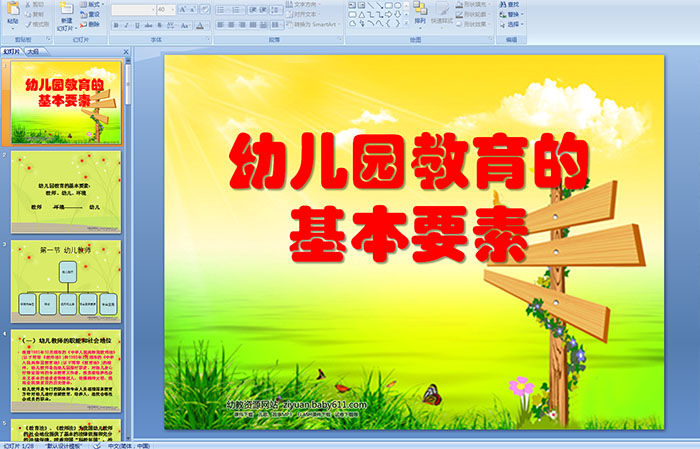
Task: Select slide 3 thumbnail 第一节 幼儿教师
Action: pyautogui.click(x=66, y=282)
